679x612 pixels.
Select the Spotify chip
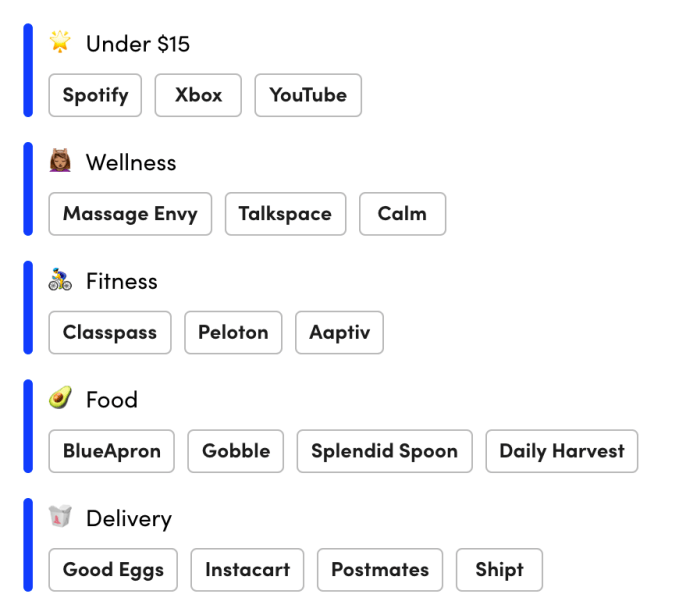[95, 95]
